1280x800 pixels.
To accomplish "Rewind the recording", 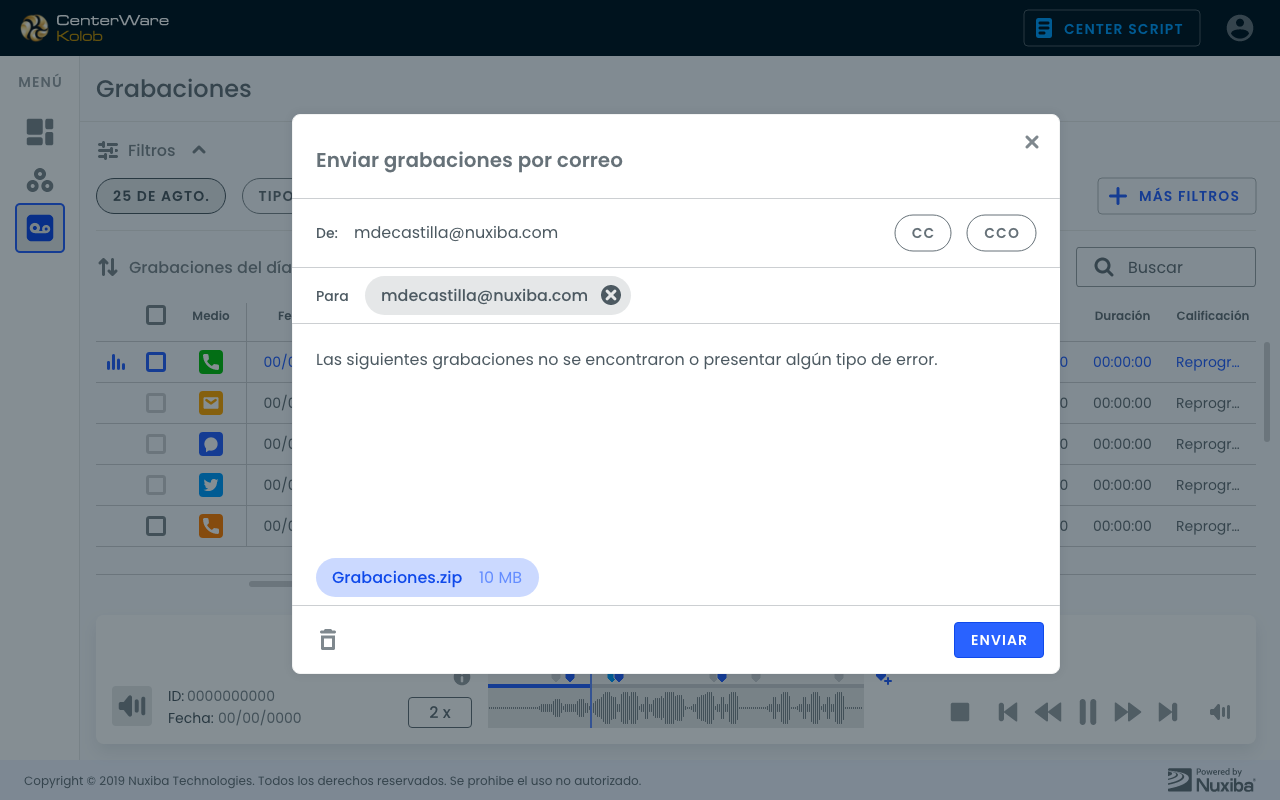I will (x=1048, y=712).
